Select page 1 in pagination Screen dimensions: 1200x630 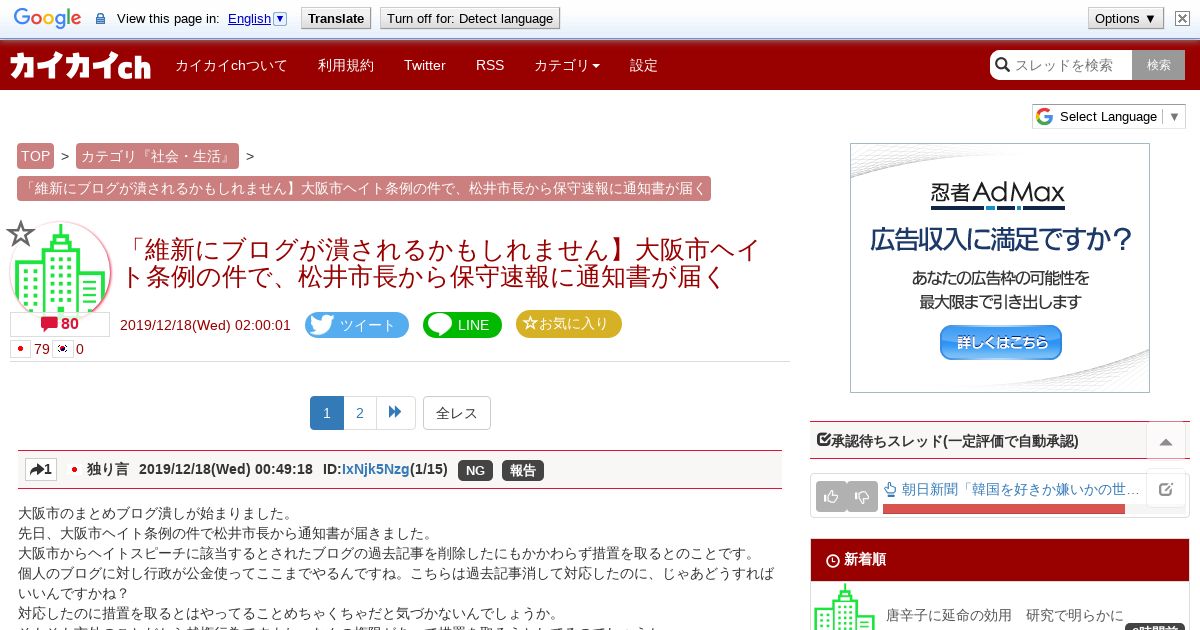(x=327, y=413)
